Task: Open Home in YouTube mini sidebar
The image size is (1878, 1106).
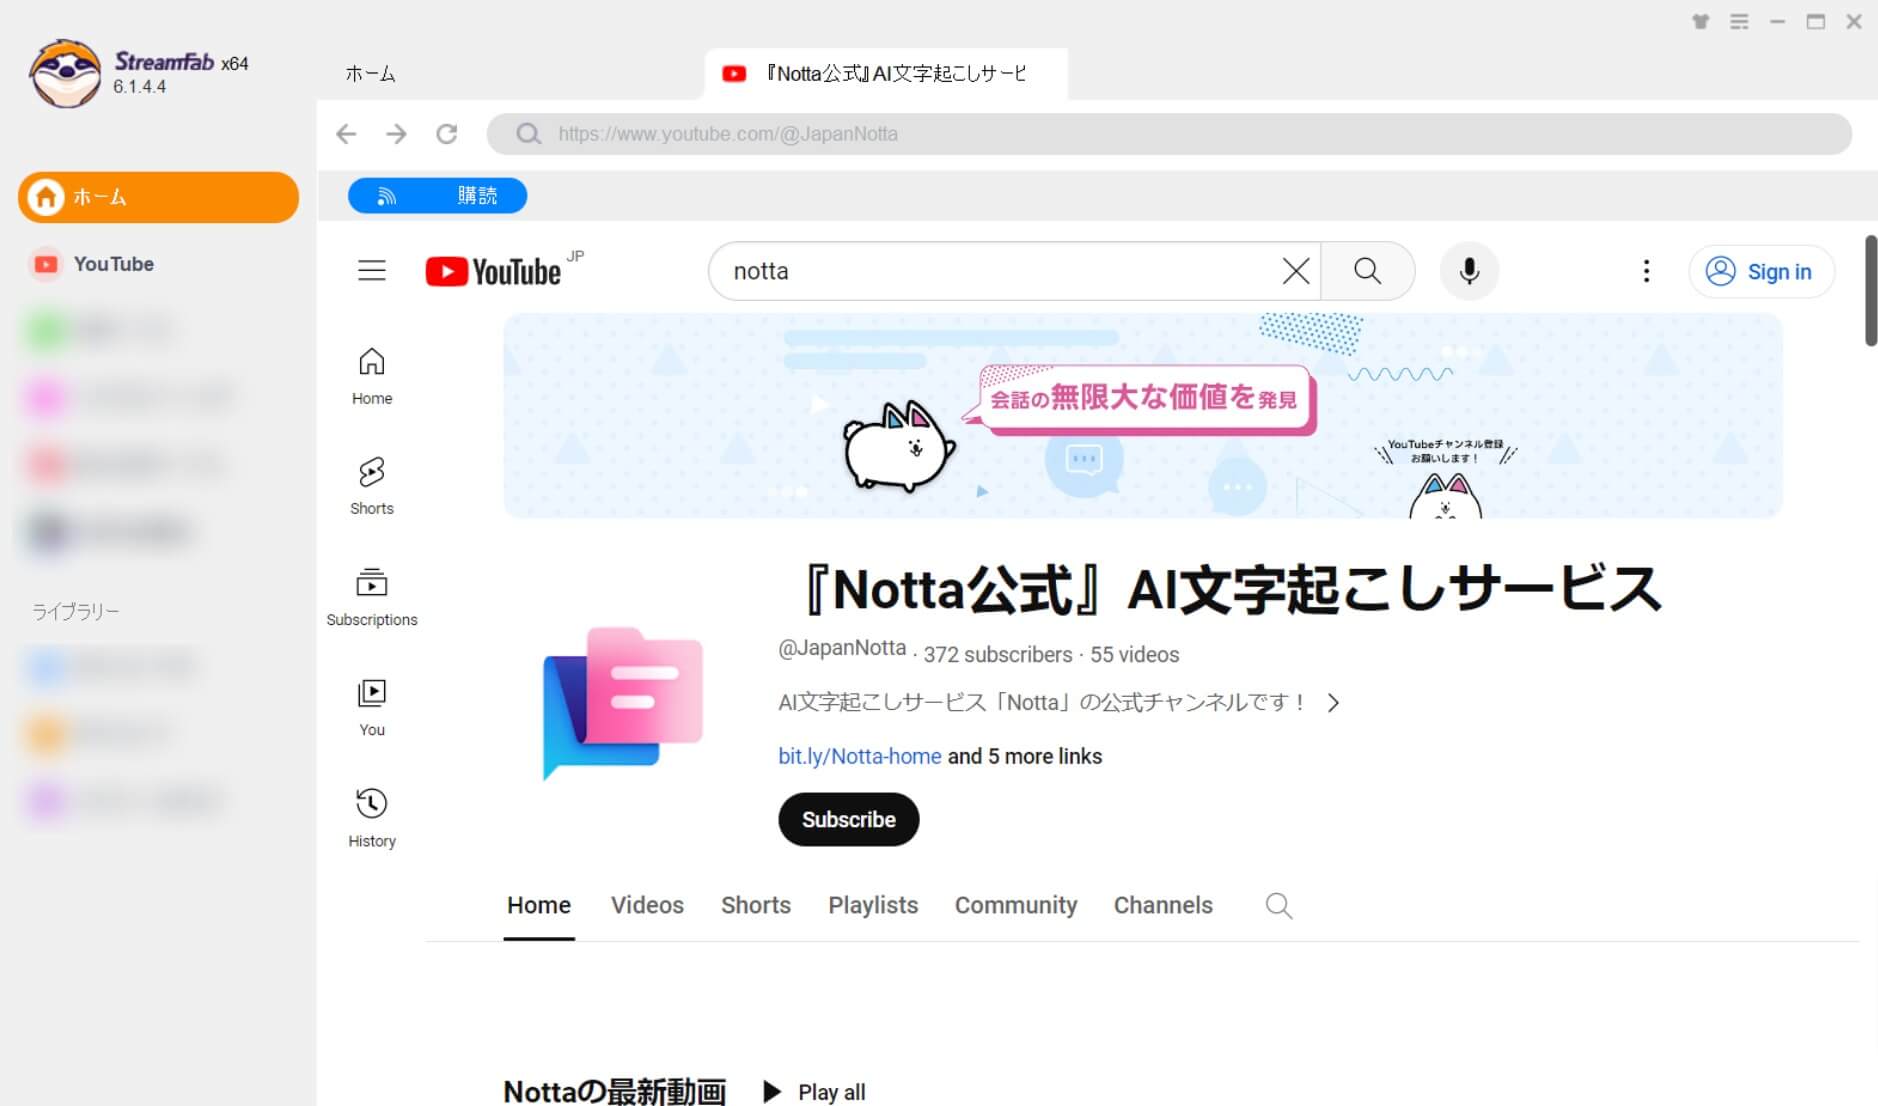Action: tap(372, 376)
